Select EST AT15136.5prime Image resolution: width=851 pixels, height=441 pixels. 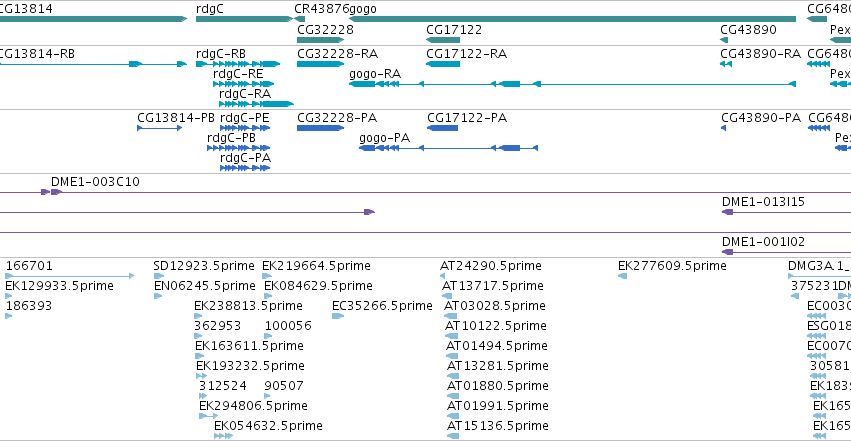click(498, 426)
